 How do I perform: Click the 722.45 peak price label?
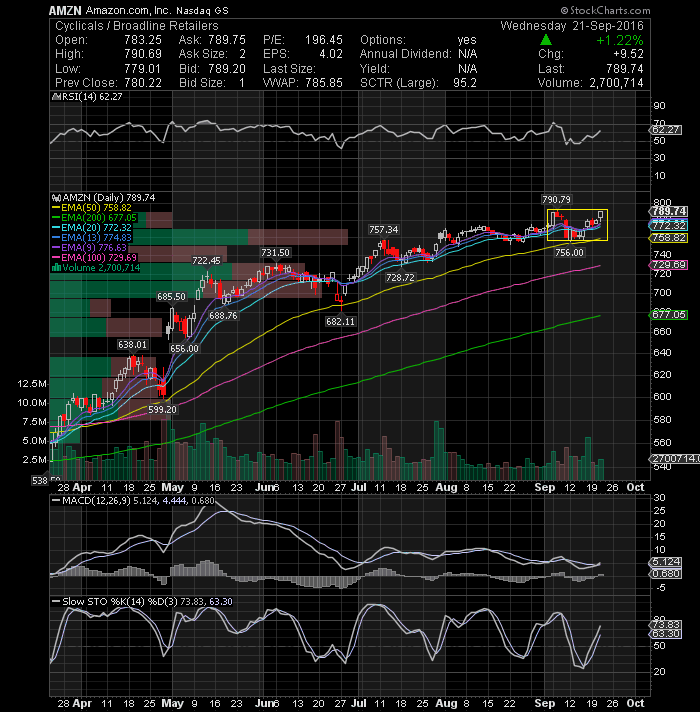pos(206,261)
